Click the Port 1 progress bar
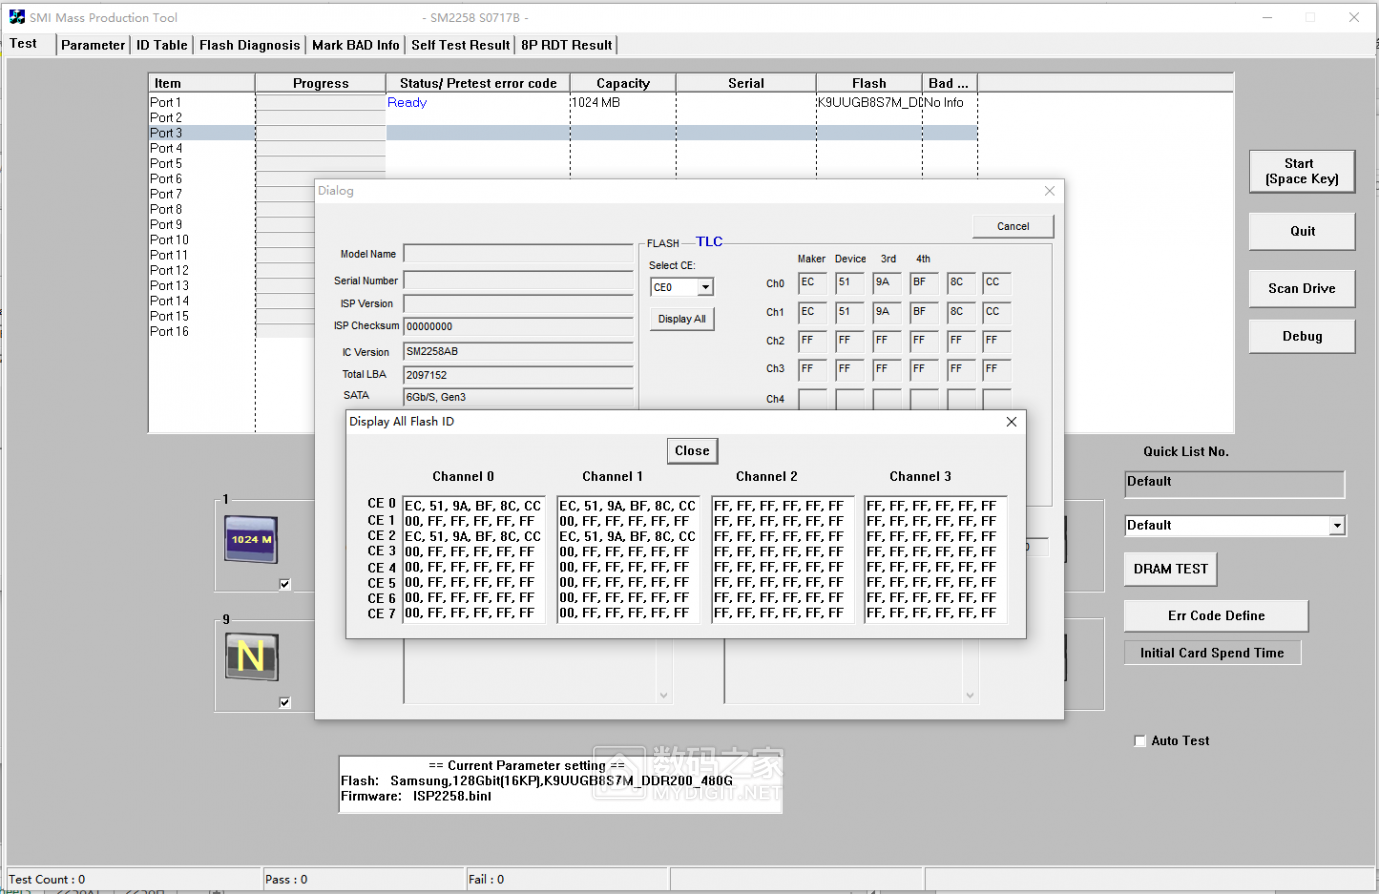 click(x=320, y=102)
